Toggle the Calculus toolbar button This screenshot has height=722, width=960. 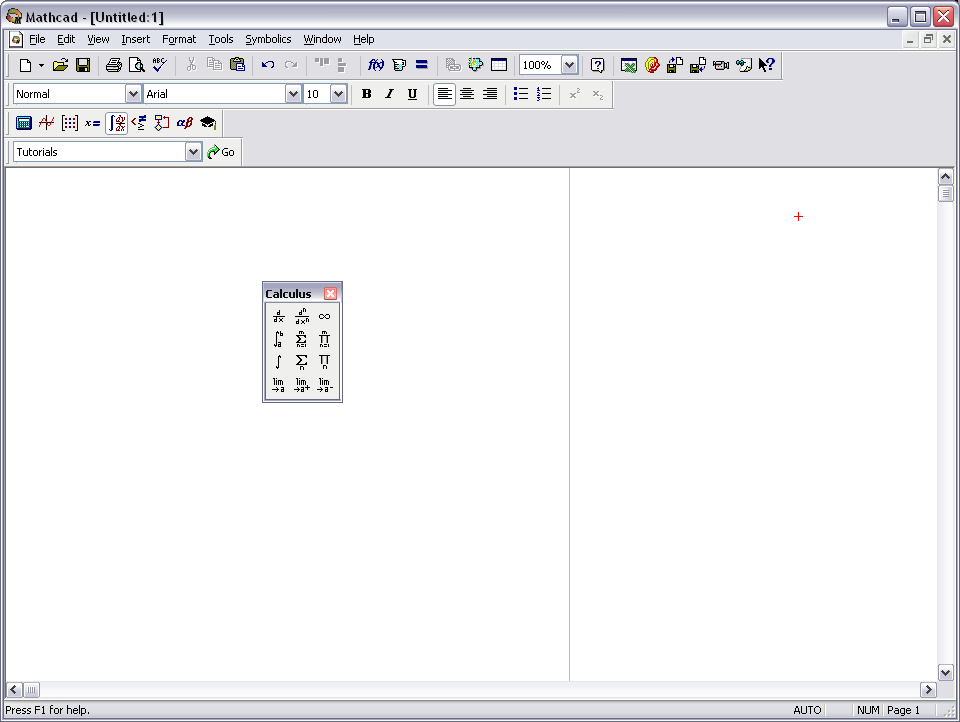(x=116, y=123)
